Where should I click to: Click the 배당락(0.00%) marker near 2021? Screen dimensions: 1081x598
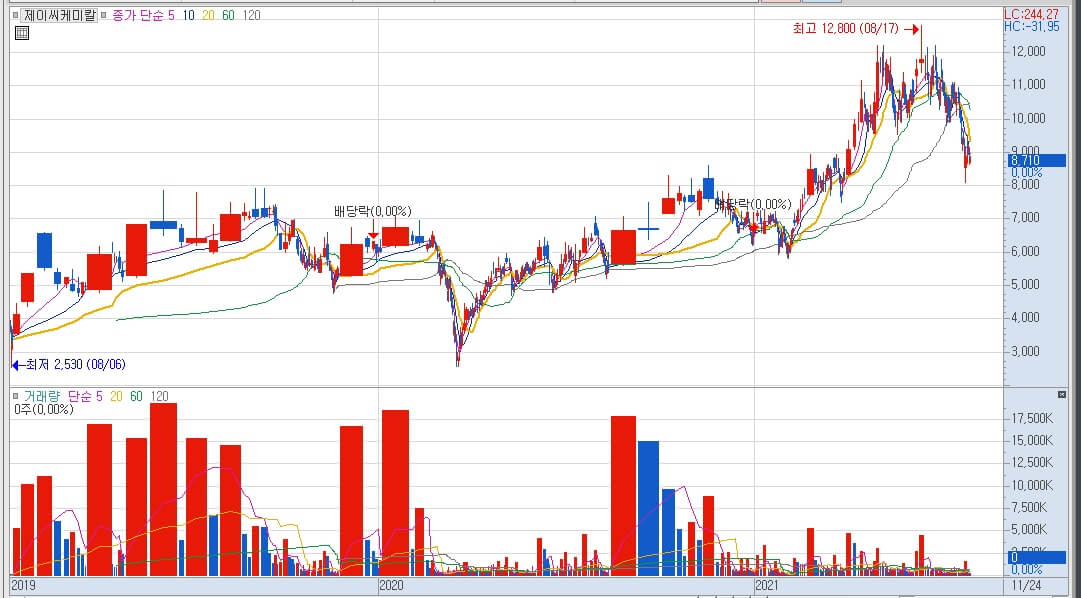pyautogui.click(x=753, y=204)
